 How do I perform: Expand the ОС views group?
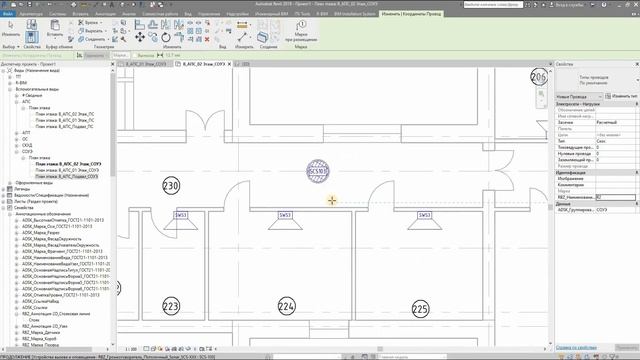coord(17,139)
